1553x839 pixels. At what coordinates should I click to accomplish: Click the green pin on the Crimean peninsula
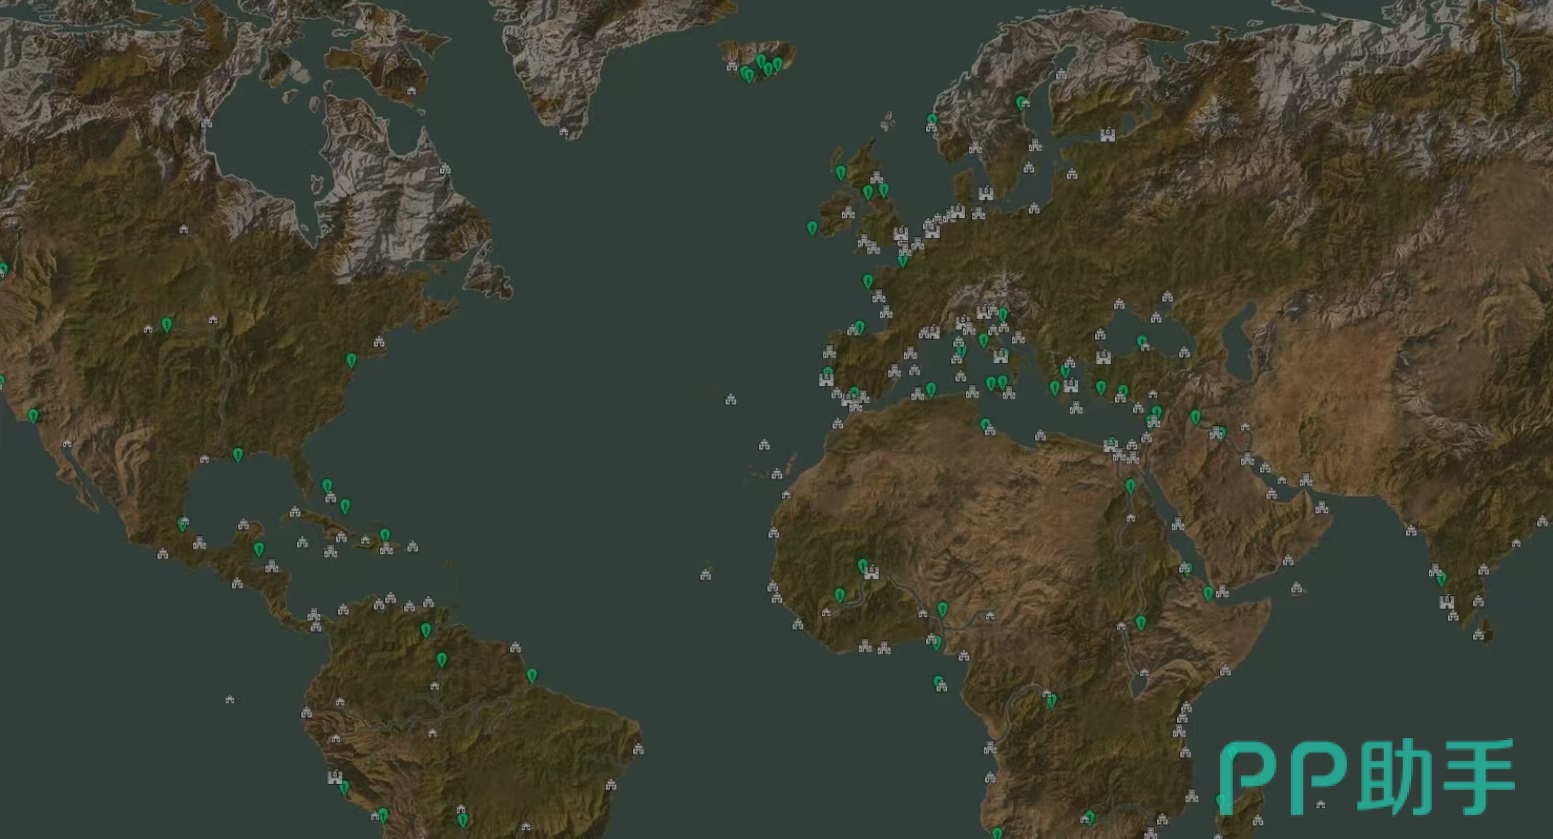[x=1142, y=343]
